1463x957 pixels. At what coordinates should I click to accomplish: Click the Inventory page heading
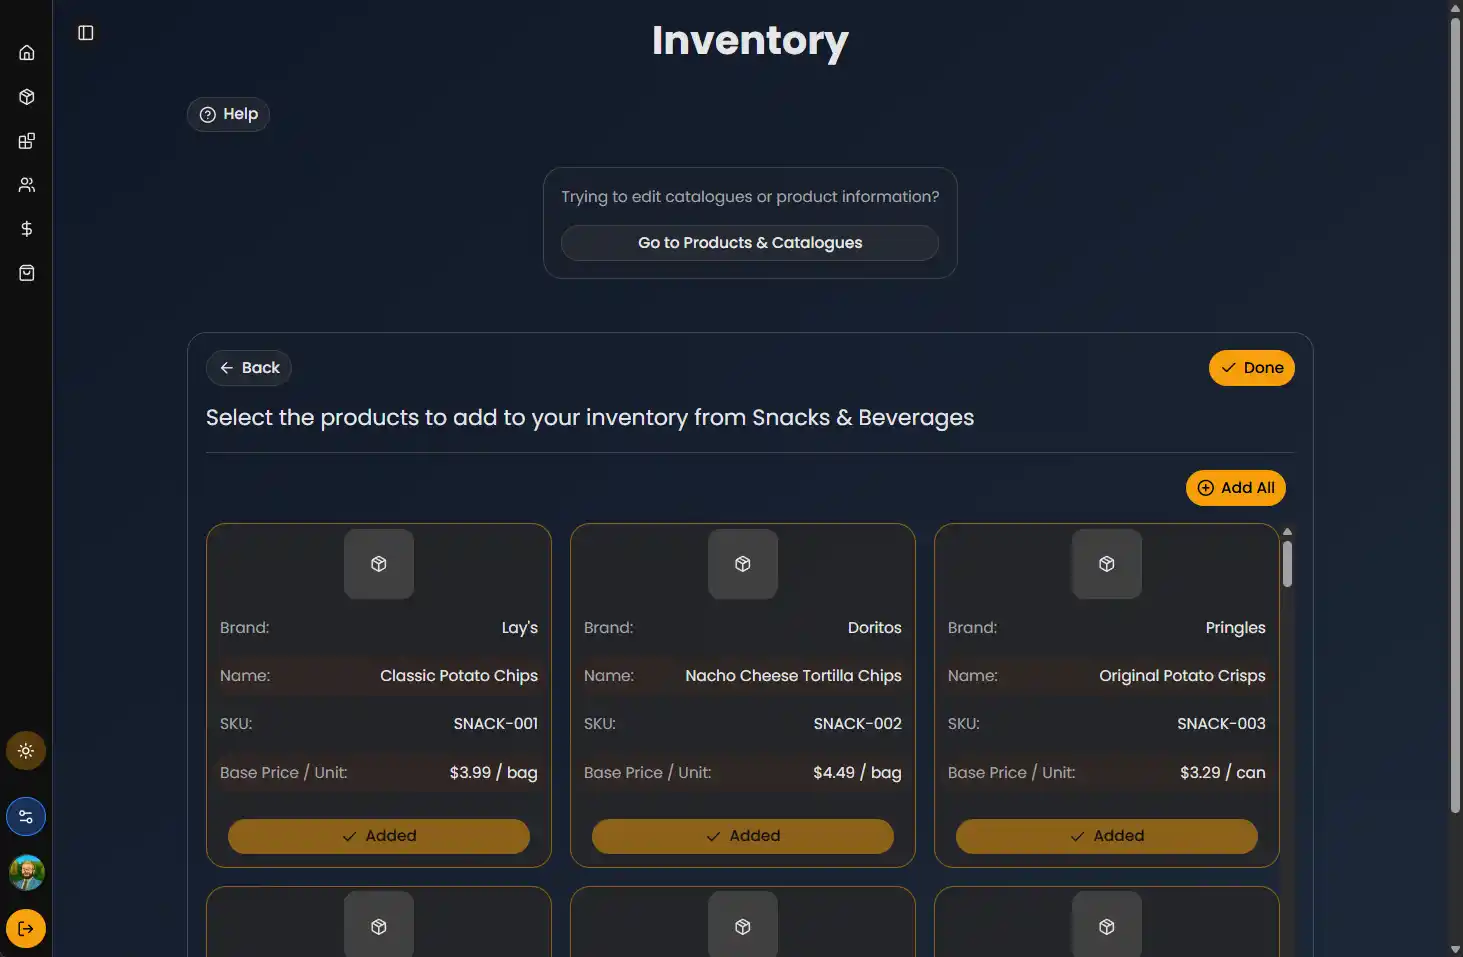coord(750,41)
